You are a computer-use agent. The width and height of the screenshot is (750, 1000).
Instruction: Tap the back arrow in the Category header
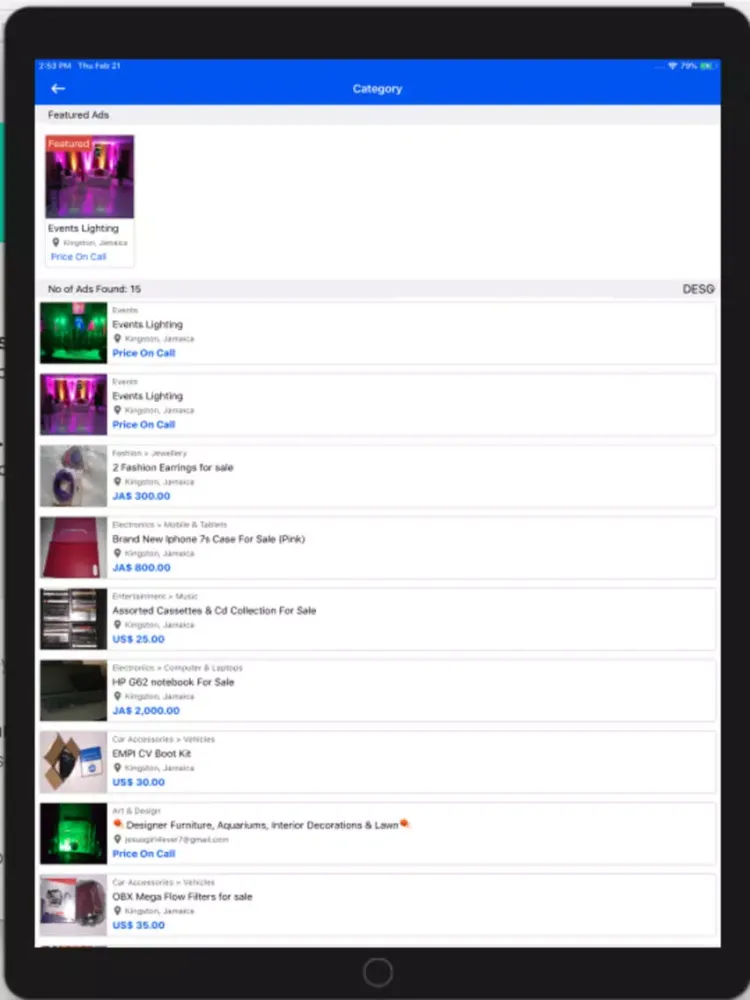coord(58,89)
